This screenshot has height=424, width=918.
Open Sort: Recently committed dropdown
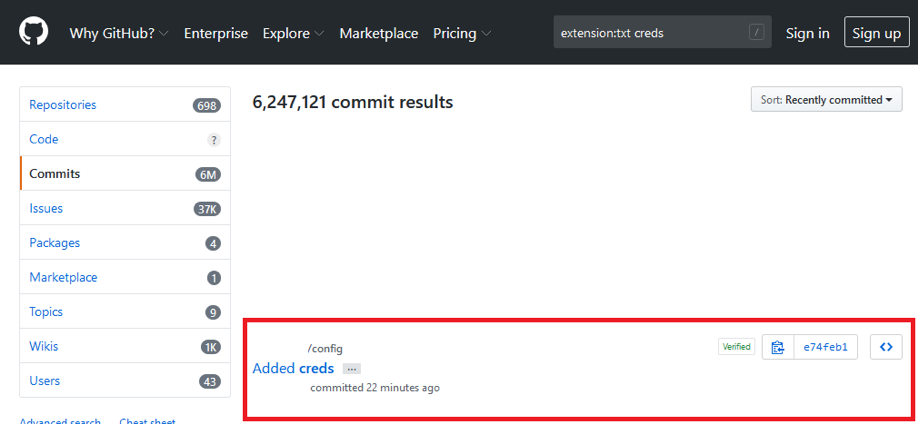click(826, 100)
